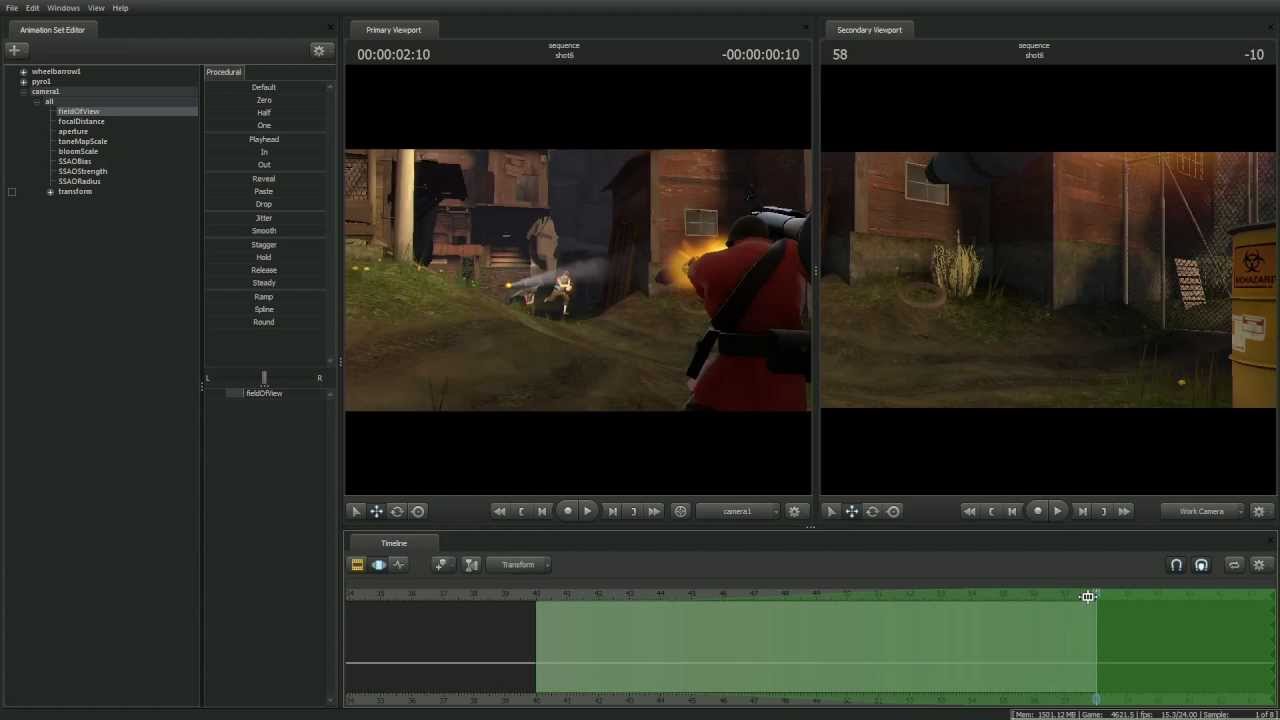
Task: Apply the Default preset
Action: [264, 87]
